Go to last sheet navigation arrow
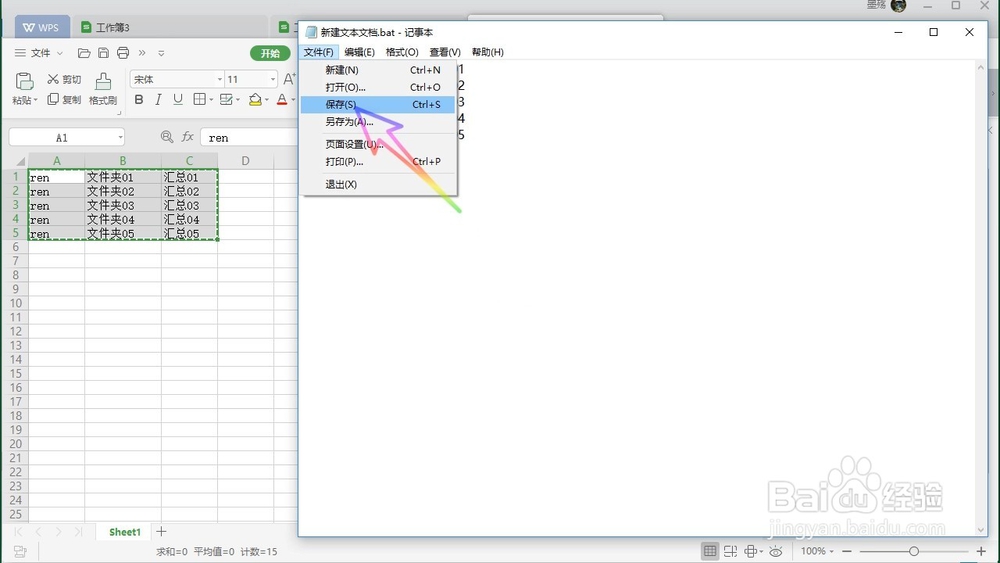The image size is (1000, 563). 78,532
